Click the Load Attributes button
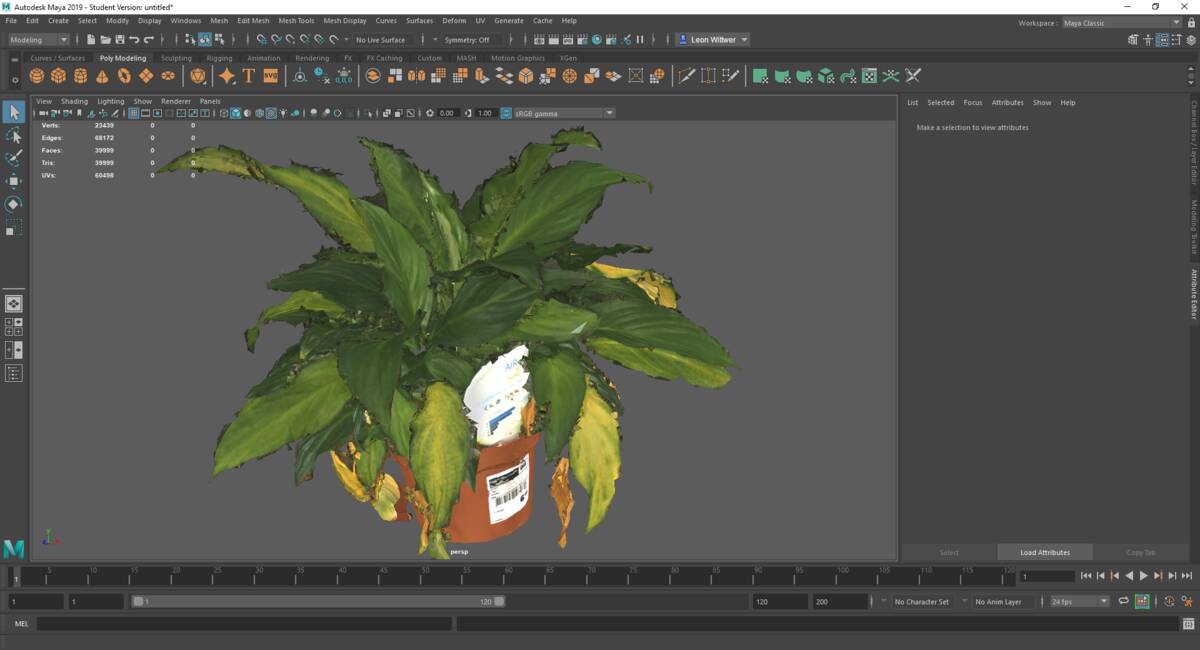Viewport: 1200px width, 650px height. [1044, 552]
